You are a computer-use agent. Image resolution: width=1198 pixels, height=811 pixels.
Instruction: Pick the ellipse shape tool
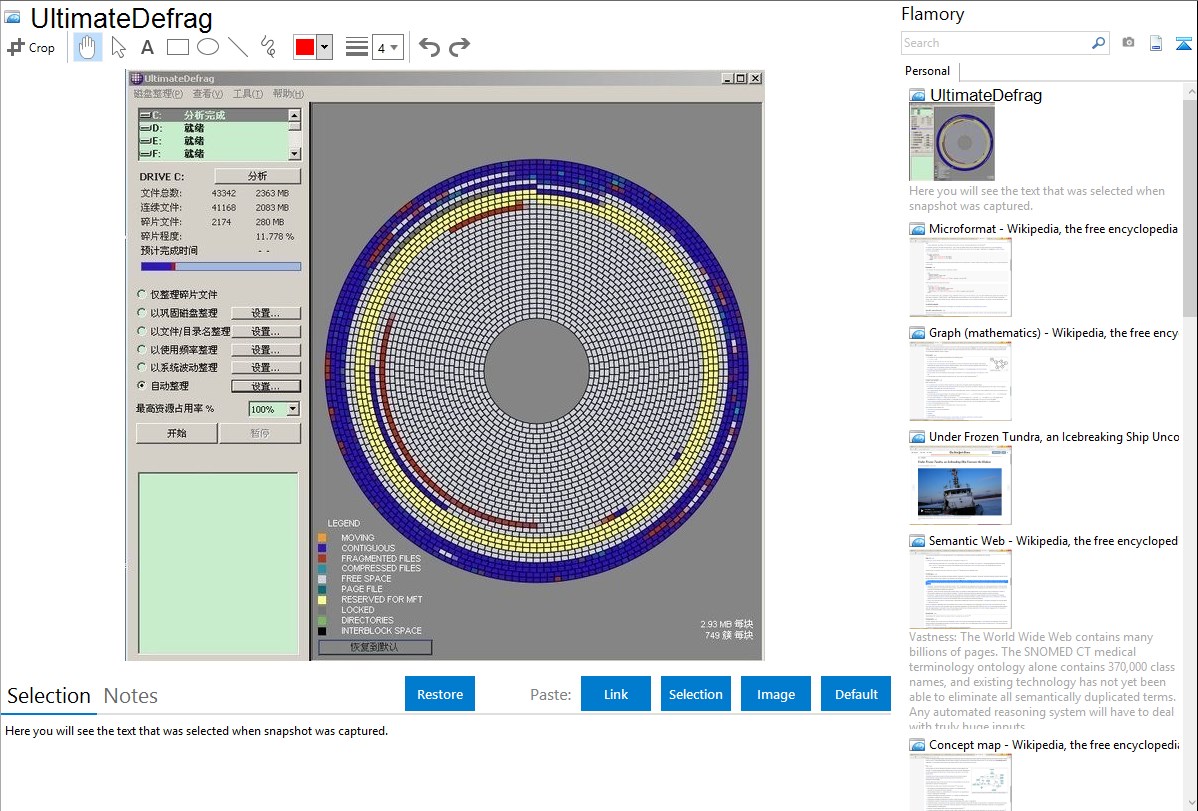coord(208,47)
